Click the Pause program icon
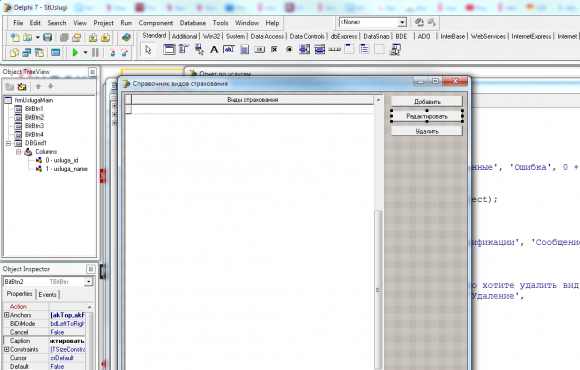The height and width of the screenshot is (370, 580). pos(95,53)
